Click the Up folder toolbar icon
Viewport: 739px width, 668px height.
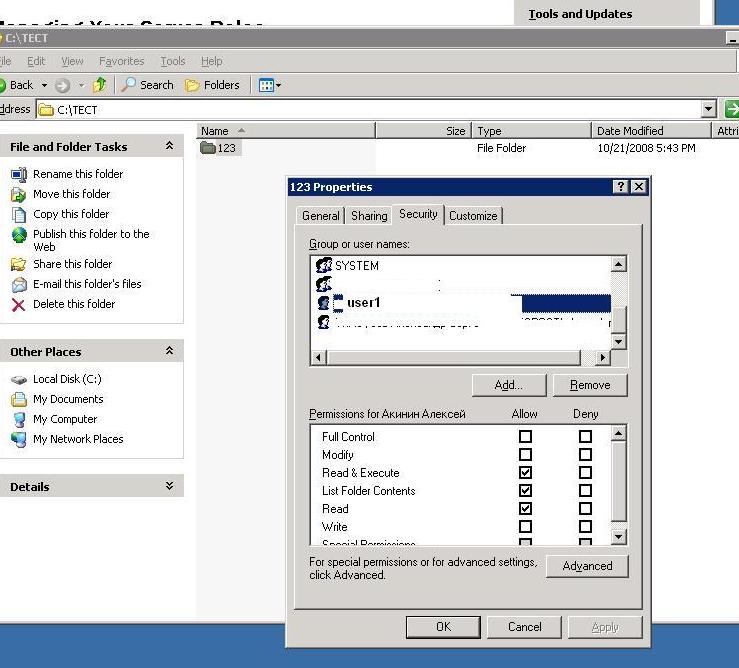click(99, 85)
